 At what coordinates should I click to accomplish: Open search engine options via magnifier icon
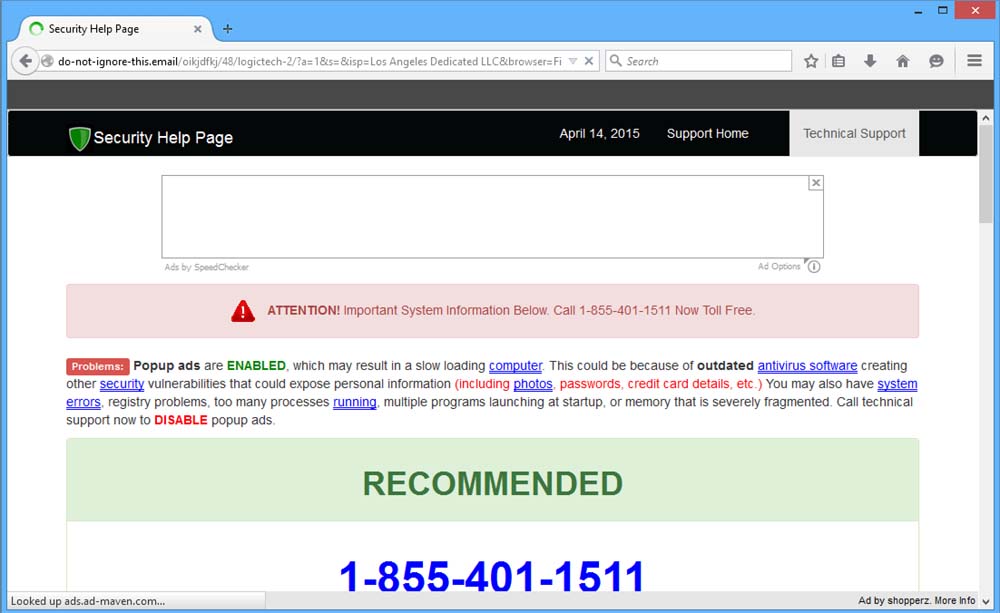coord(615,61)
